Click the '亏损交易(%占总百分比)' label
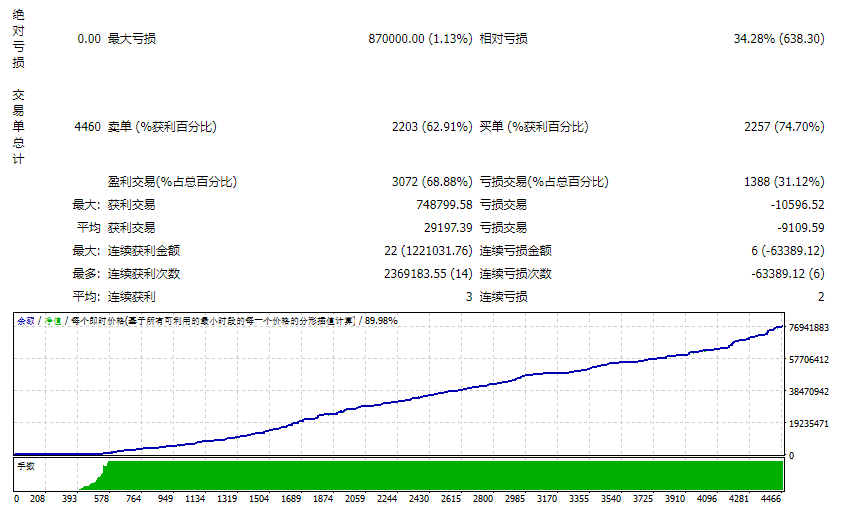The image size is (849, 511). tap(544, 182)
